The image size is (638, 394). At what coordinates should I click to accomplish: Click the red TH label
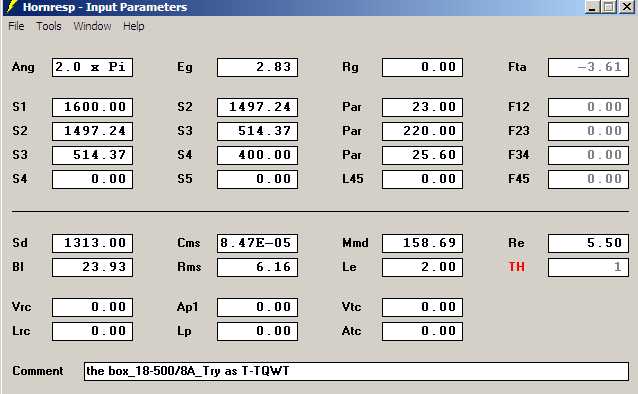(x=516, y=267)
